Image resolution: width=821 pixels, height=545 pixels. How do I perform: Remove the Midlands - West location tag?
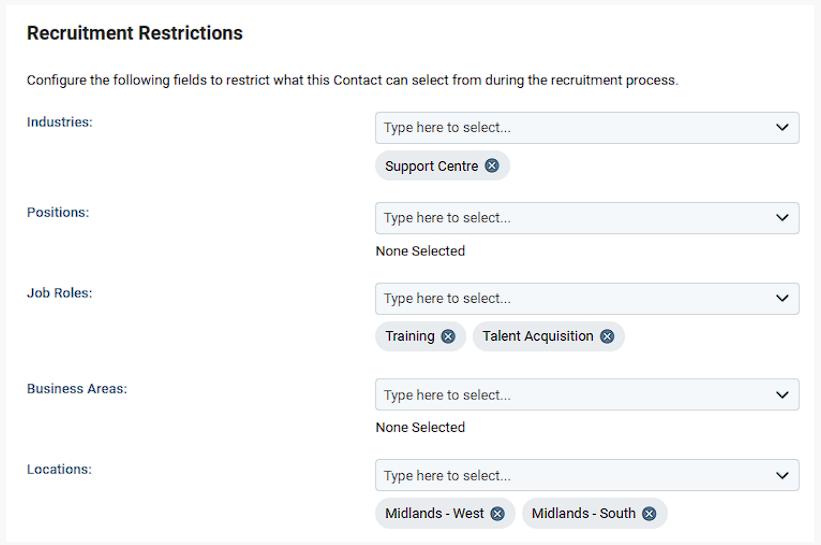click(x=497, y=514)
